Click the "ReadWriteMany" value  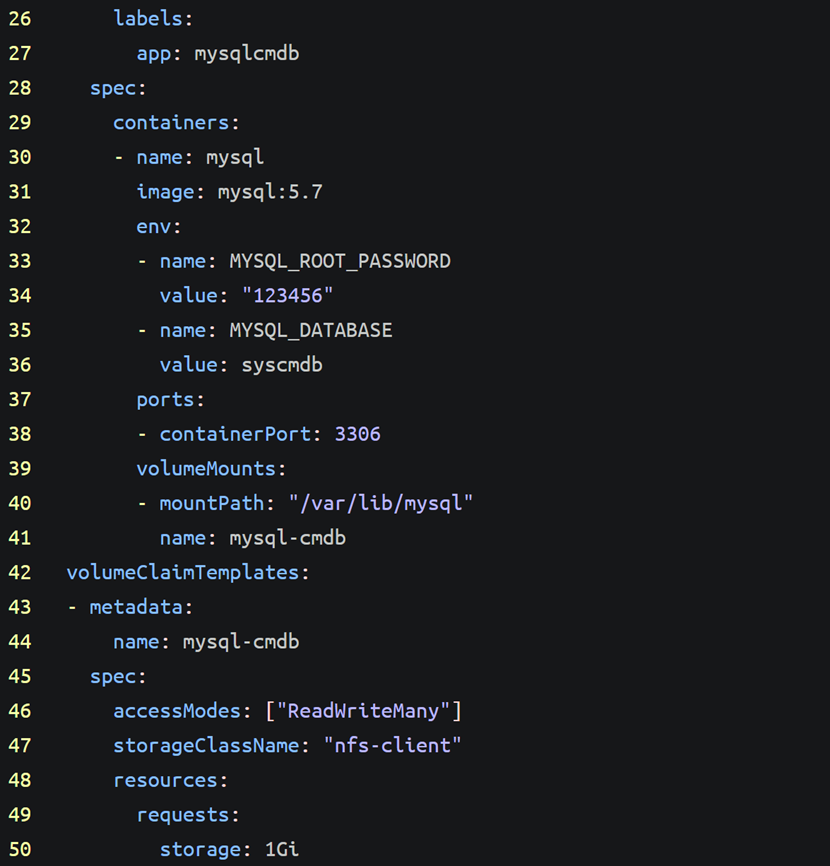[x=364, y=711]
